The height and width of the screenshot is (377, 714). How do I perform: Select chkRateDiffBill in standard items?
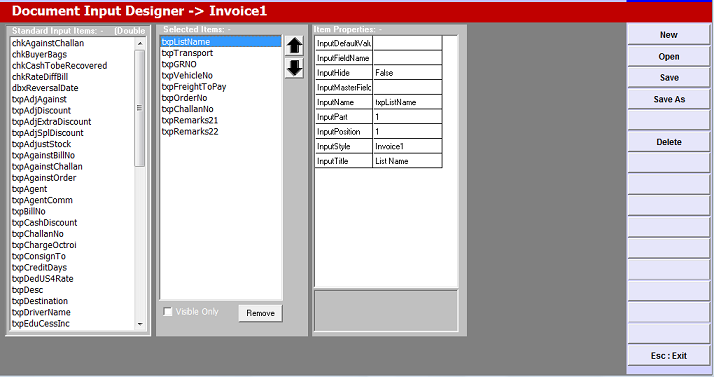point(72,77)
